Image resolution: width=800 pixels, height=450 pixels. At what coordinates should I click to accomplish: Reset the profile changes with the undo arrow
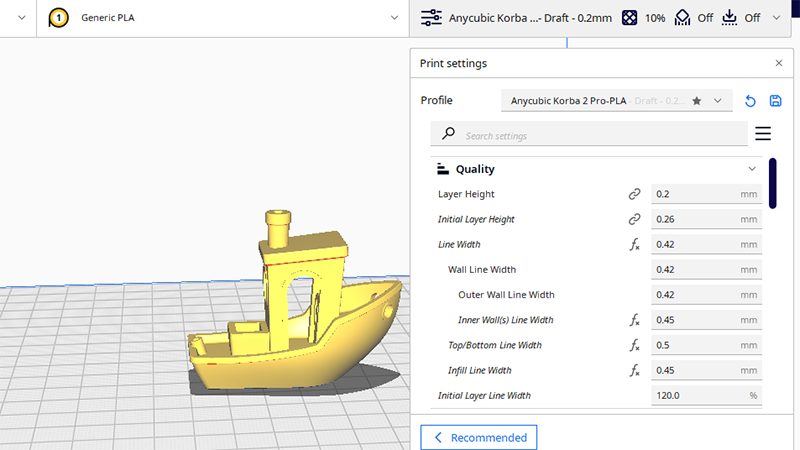pyautogui.click(x=750, y=101)
